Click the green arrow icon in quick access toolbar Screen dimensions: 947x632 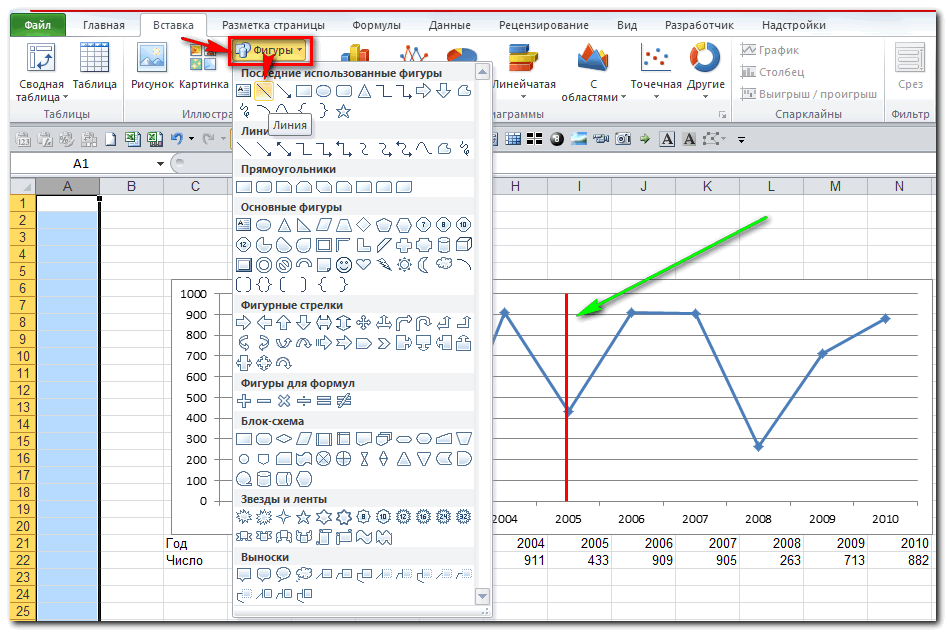[645, 139]
